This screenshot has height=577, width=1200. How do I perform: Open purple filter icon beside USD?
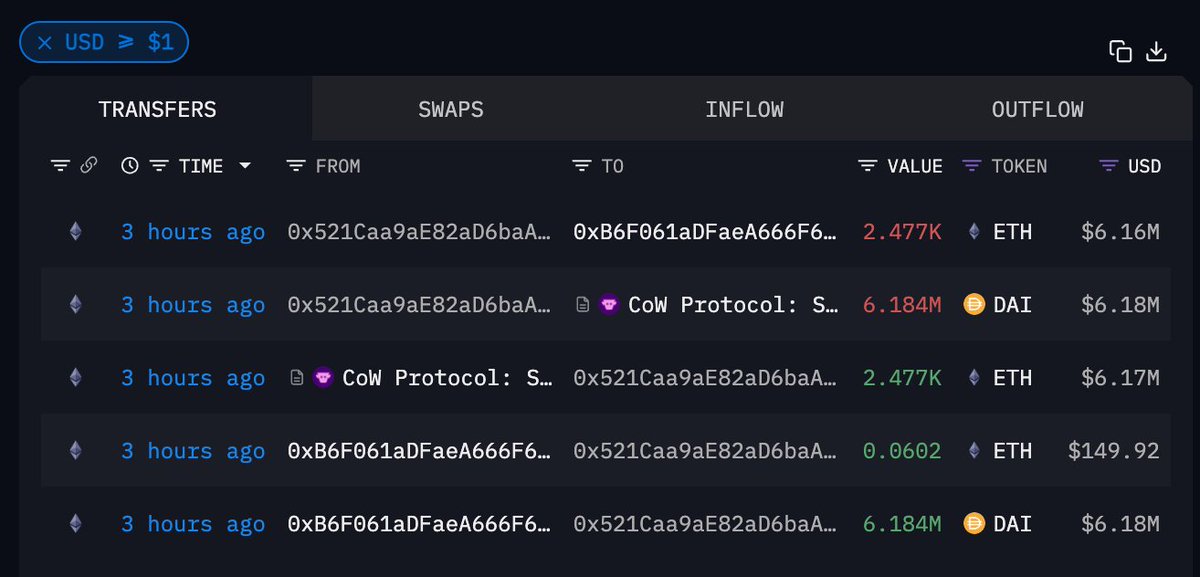click(x=1108, y=166)
